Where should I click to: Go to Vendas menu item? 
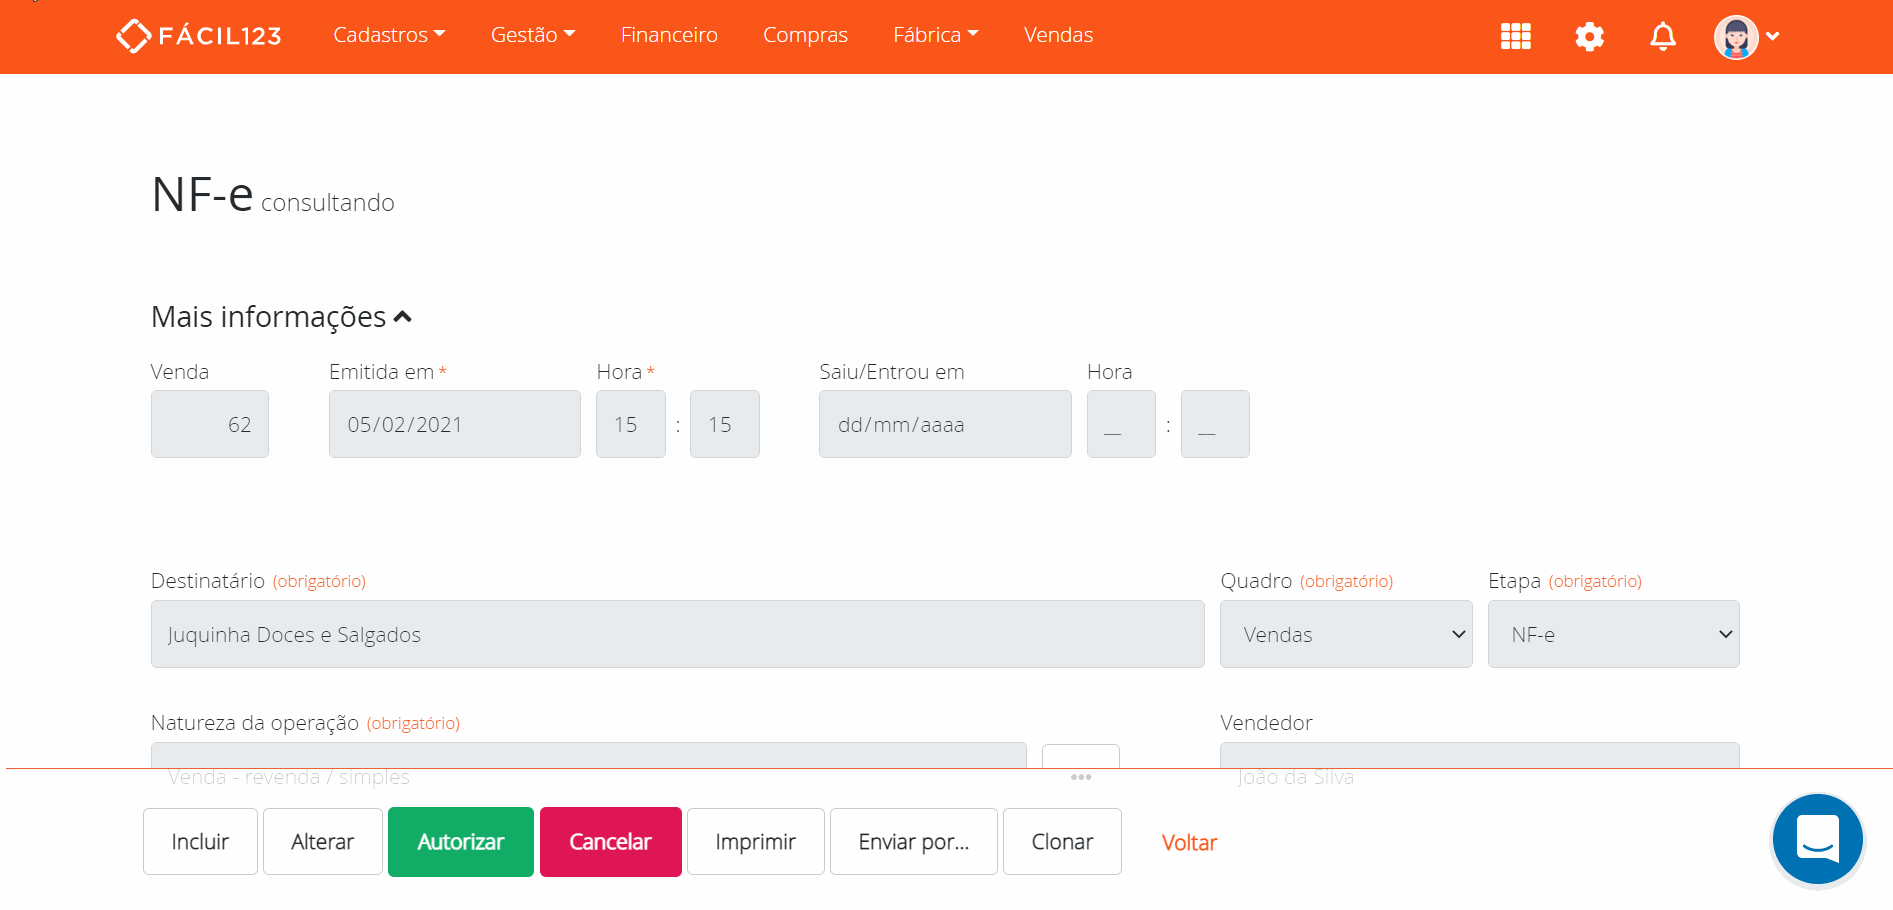[1058, 35]
